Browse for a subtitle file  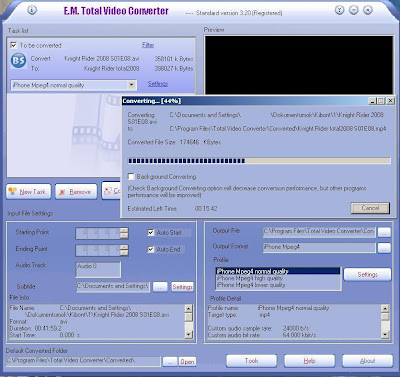[160, 287]
